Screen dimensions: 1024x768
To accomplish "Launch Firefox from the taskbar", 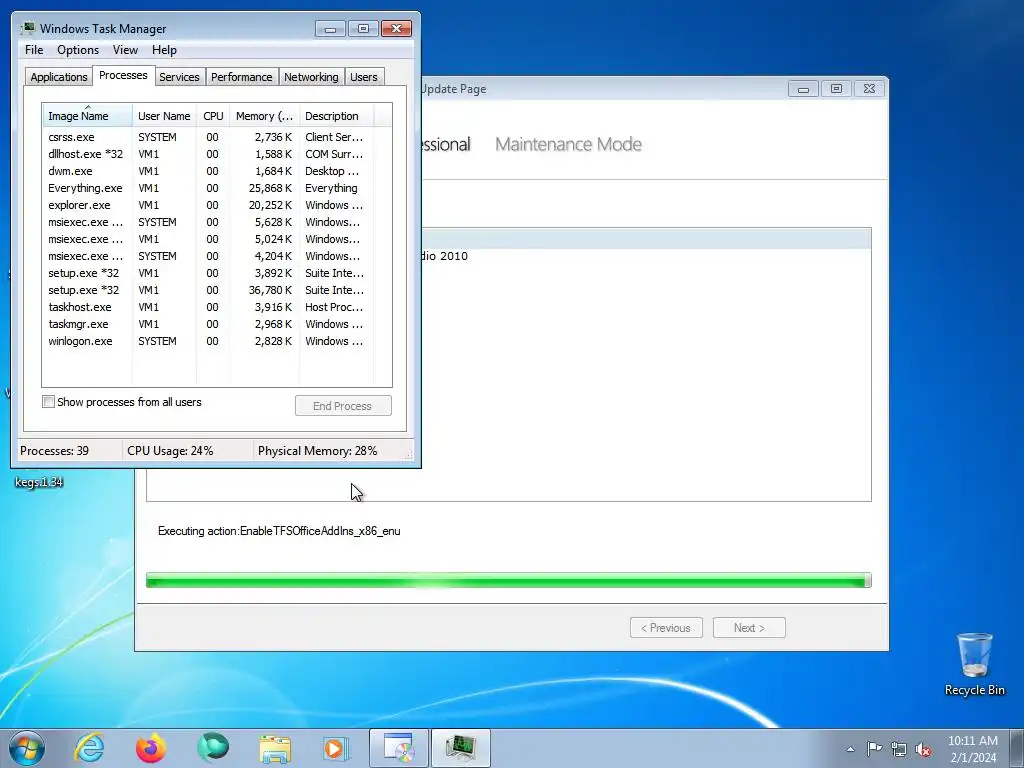I will click(151, 748).
